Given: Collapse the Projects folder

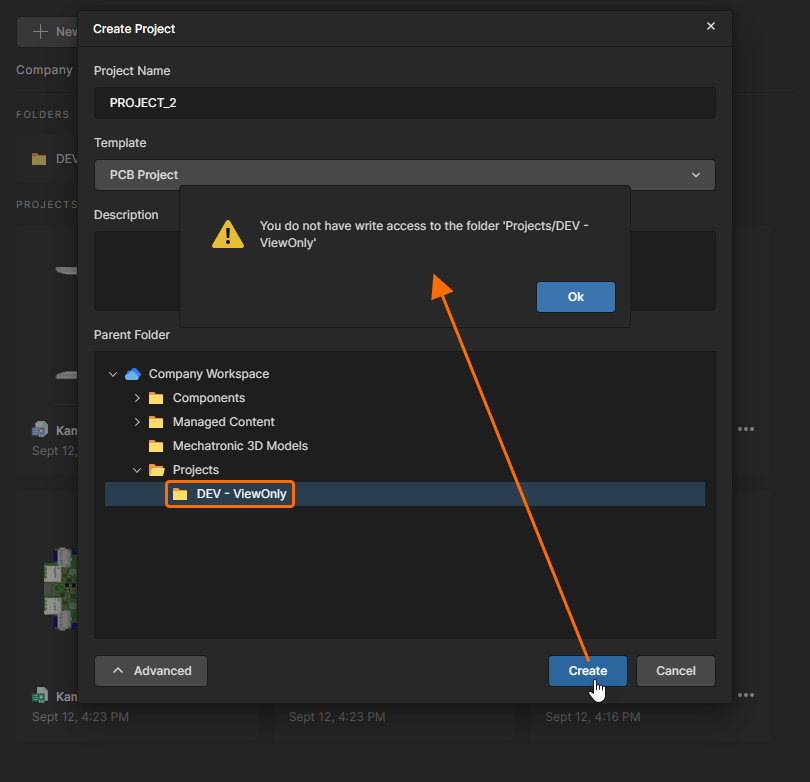Looking at the screenshot, I should pyautogui.click(x=137, y=470).
